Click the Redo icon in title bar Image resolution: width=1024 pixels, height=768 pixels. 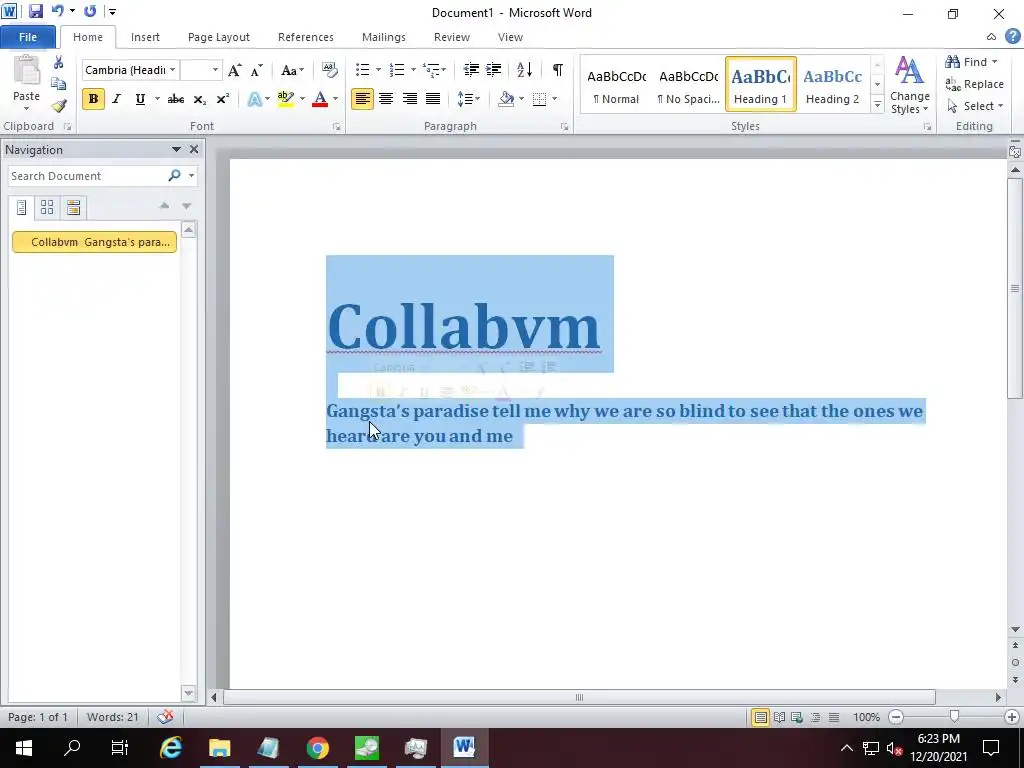click(90, 11)
